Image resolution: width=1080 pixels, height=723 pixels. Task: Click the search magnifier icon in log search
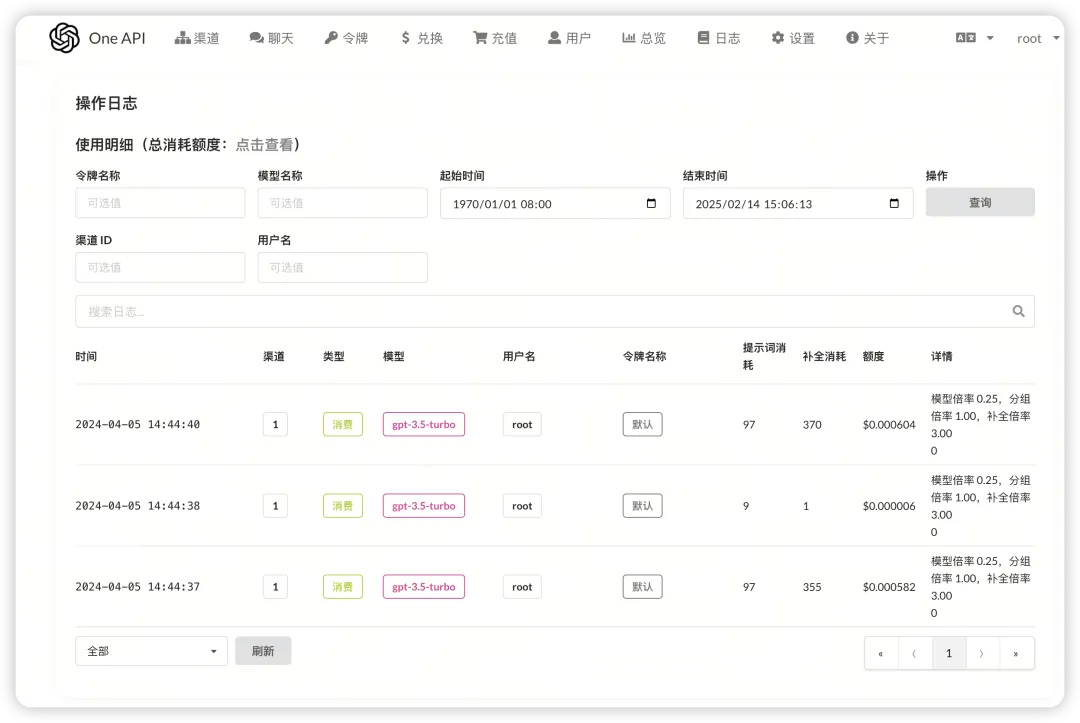pyautogui.click(x=1018, y=311)
